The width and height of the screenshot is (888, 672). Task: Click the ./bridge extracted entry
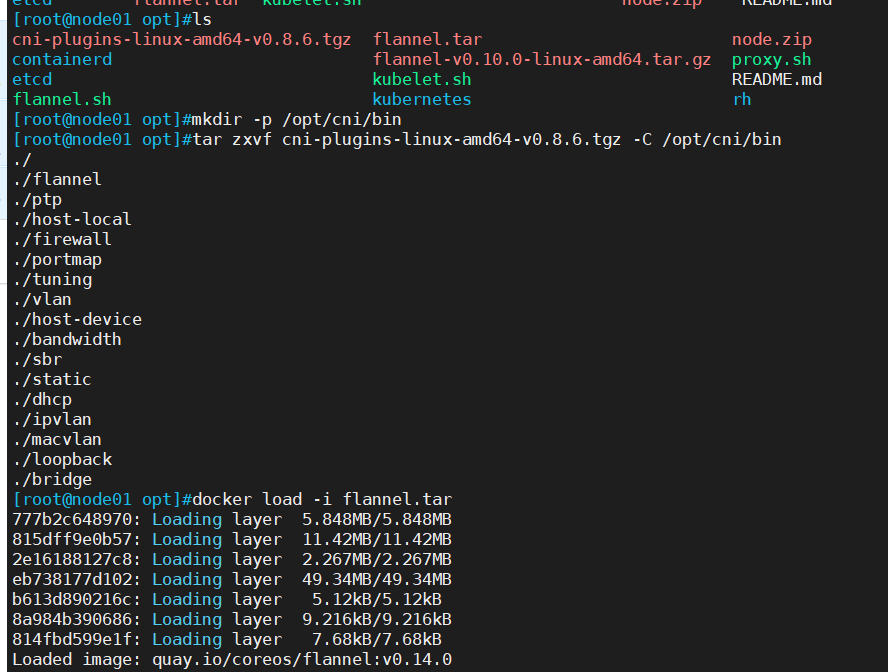click(52, 480)
